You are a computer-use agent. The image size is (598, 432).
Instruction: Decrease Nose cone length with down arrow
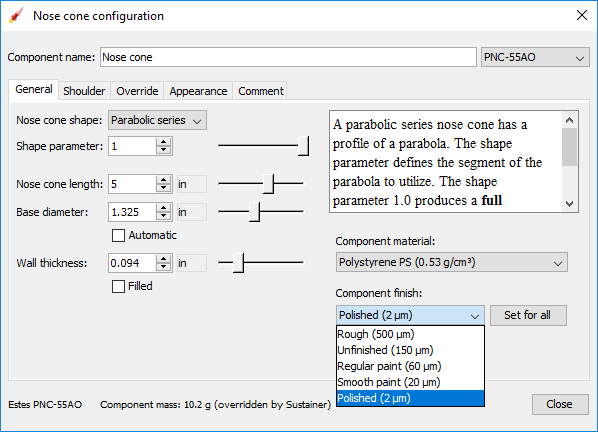(164, 189)
